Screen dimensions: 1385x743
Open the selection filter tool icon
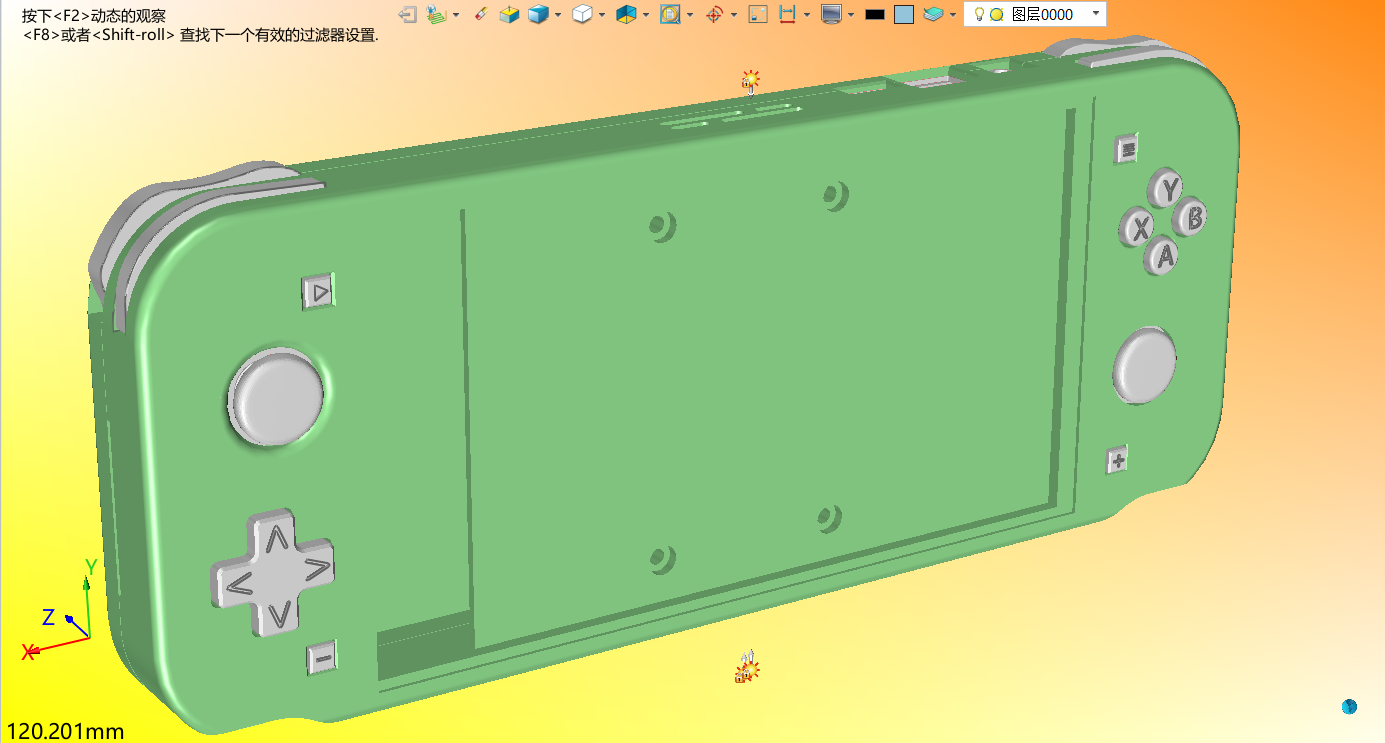tap(436, 14)
